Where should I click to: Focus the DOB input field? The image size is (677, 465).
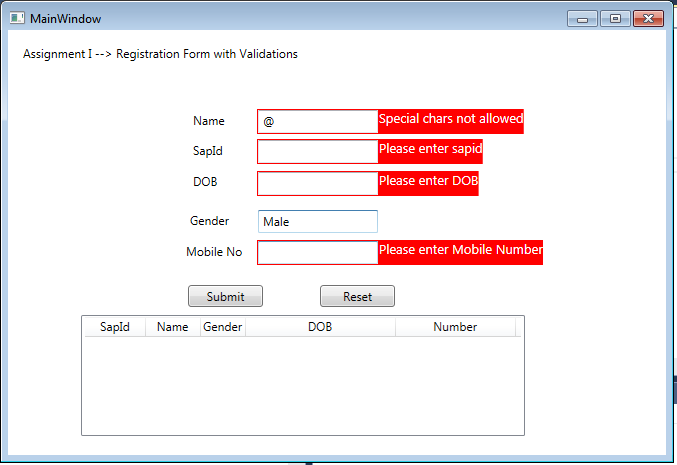(317, 183)
